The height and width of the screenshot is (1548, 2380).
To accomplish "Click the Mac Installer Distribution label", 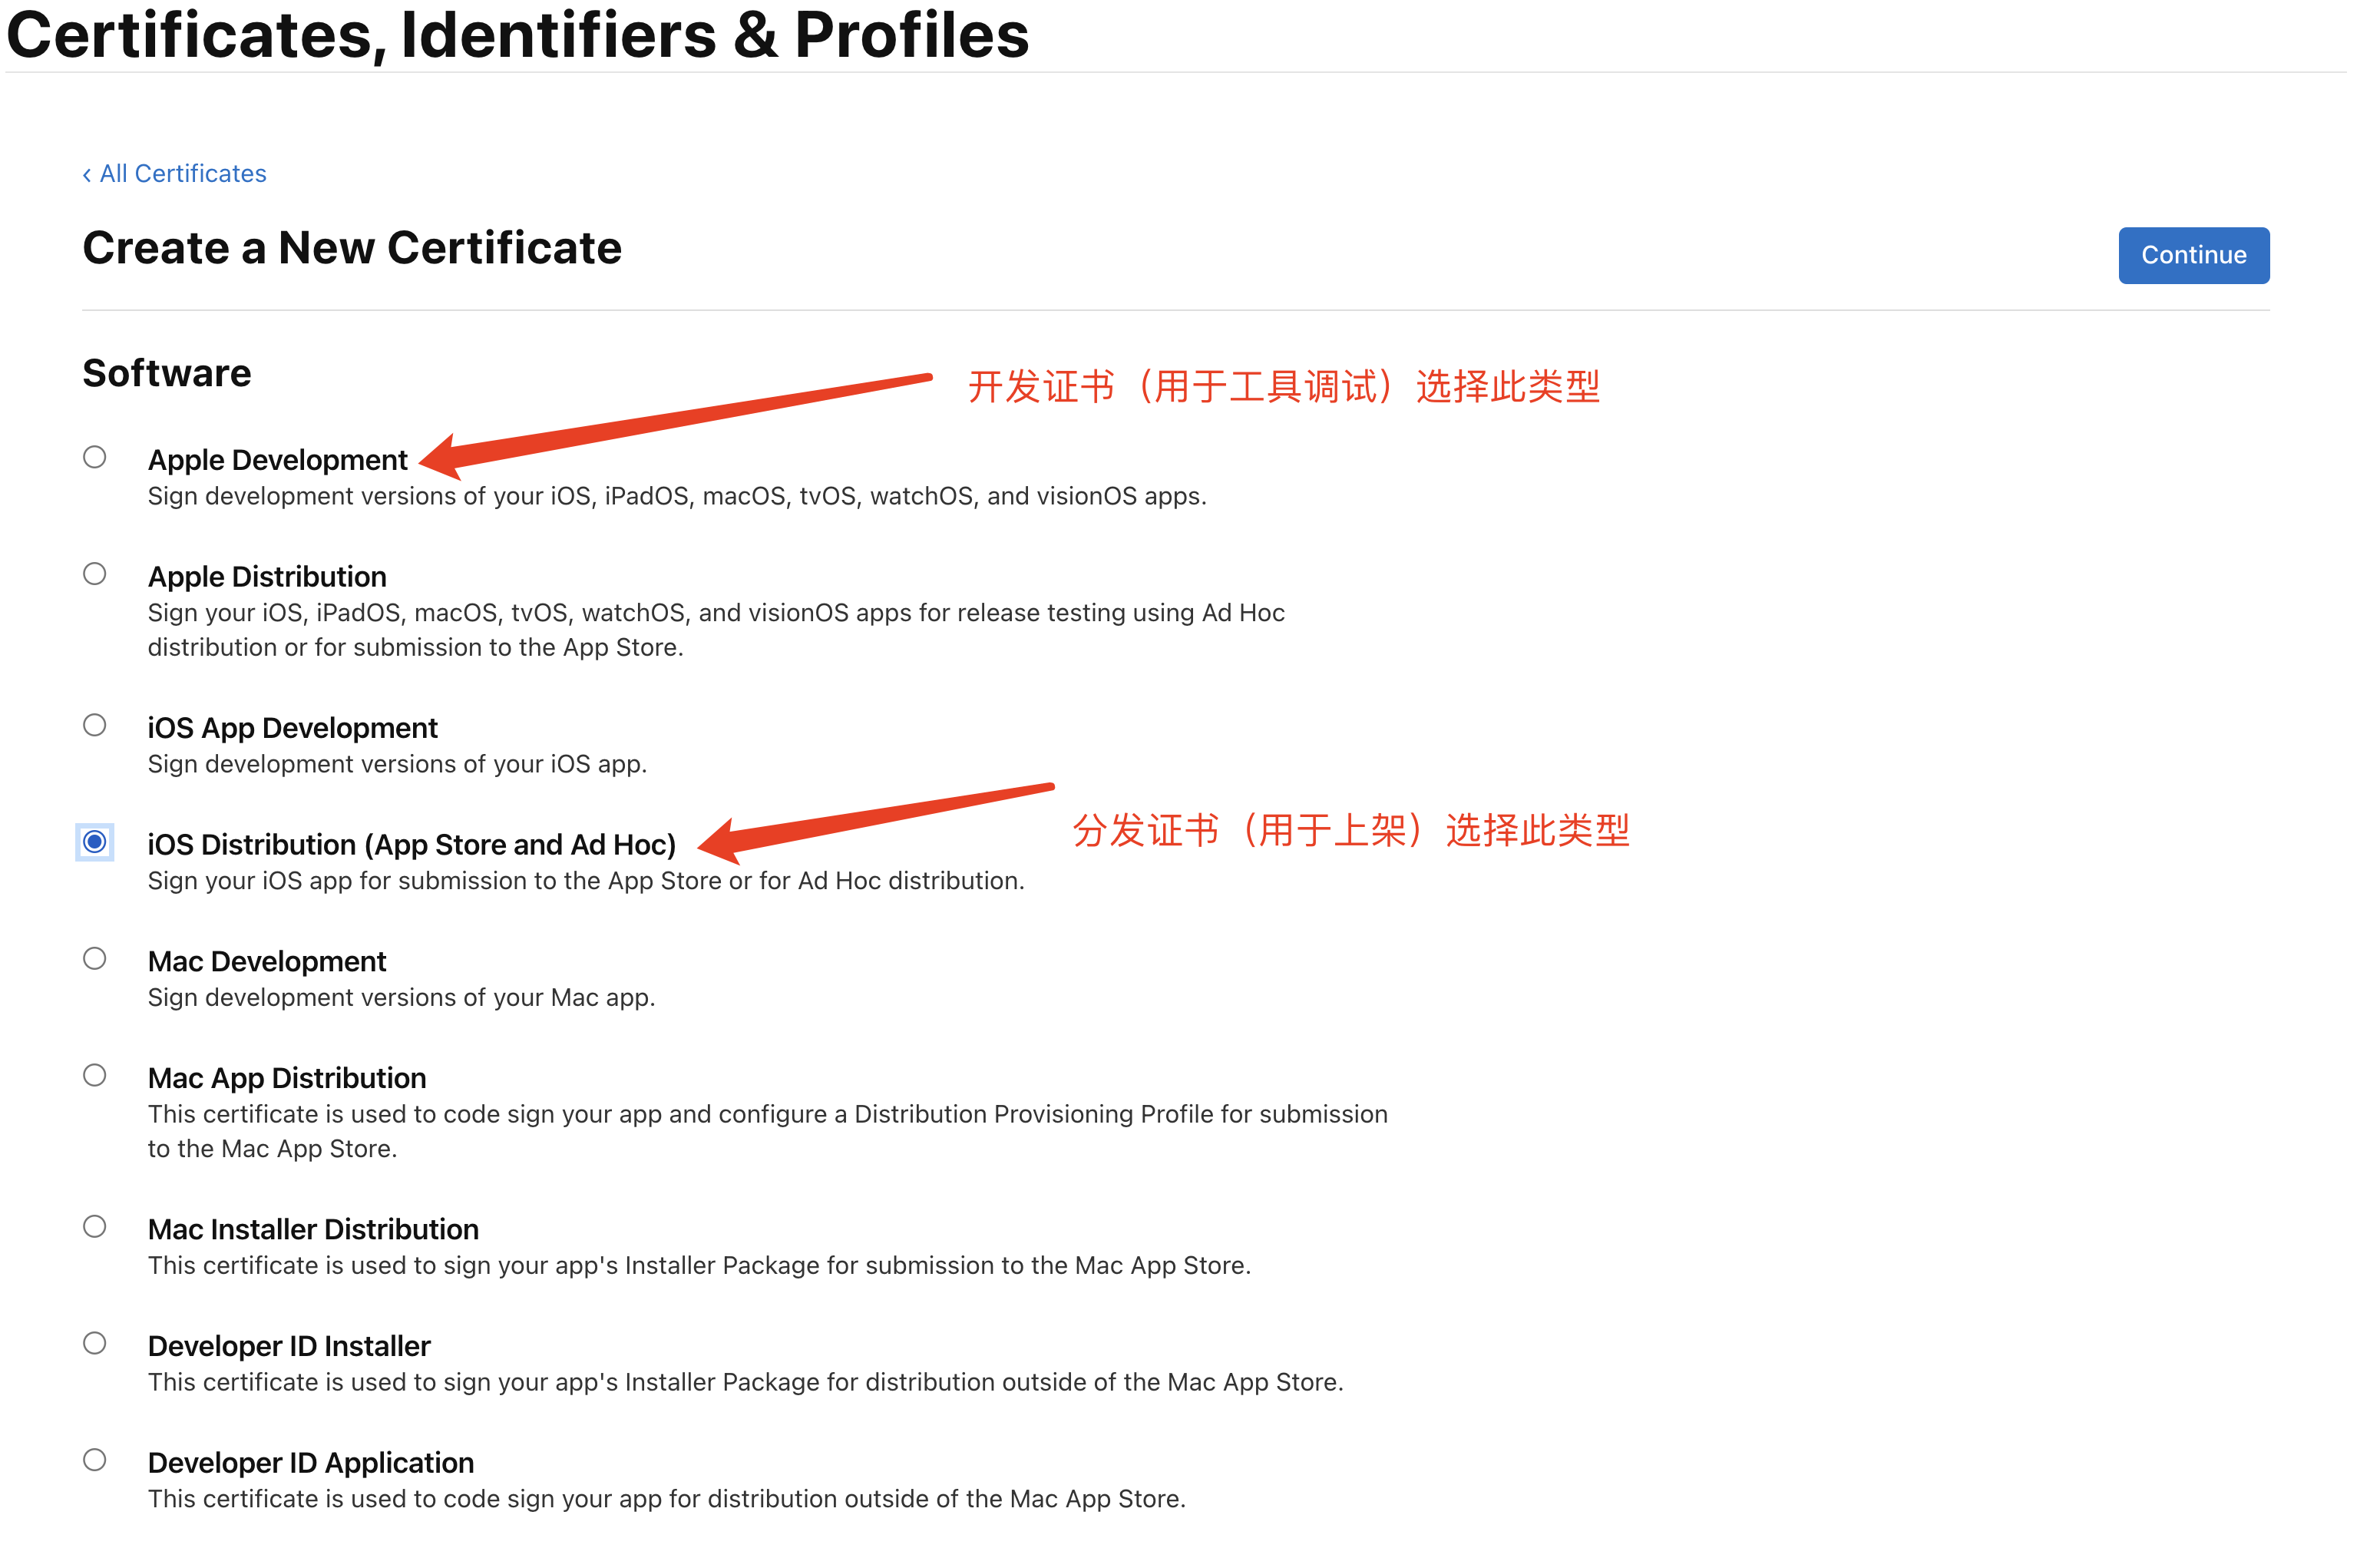I will pyautogui.click(x=313, y=1229).
